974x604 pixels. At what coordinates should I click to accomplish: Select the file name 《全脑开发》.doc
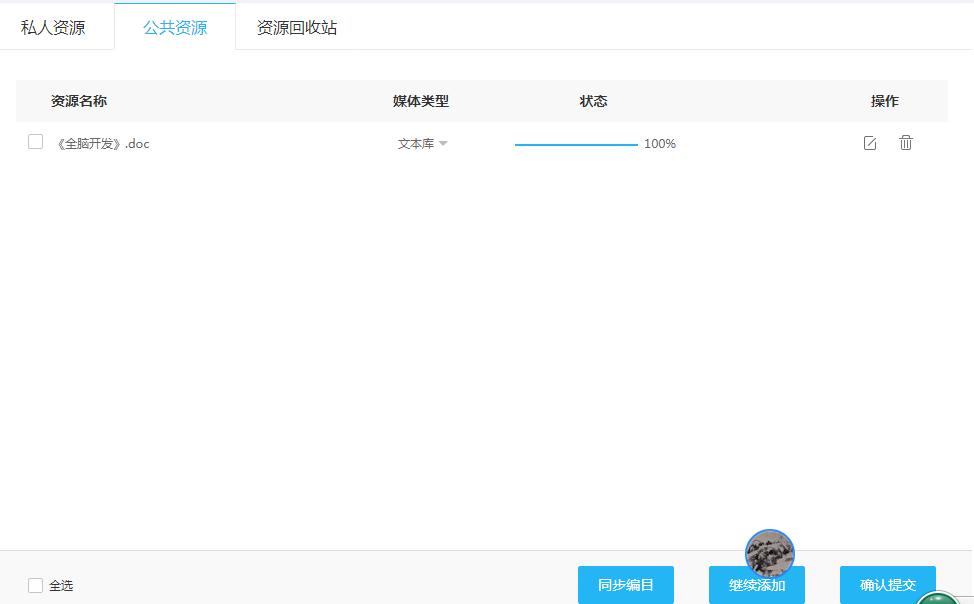coord(102,144)
